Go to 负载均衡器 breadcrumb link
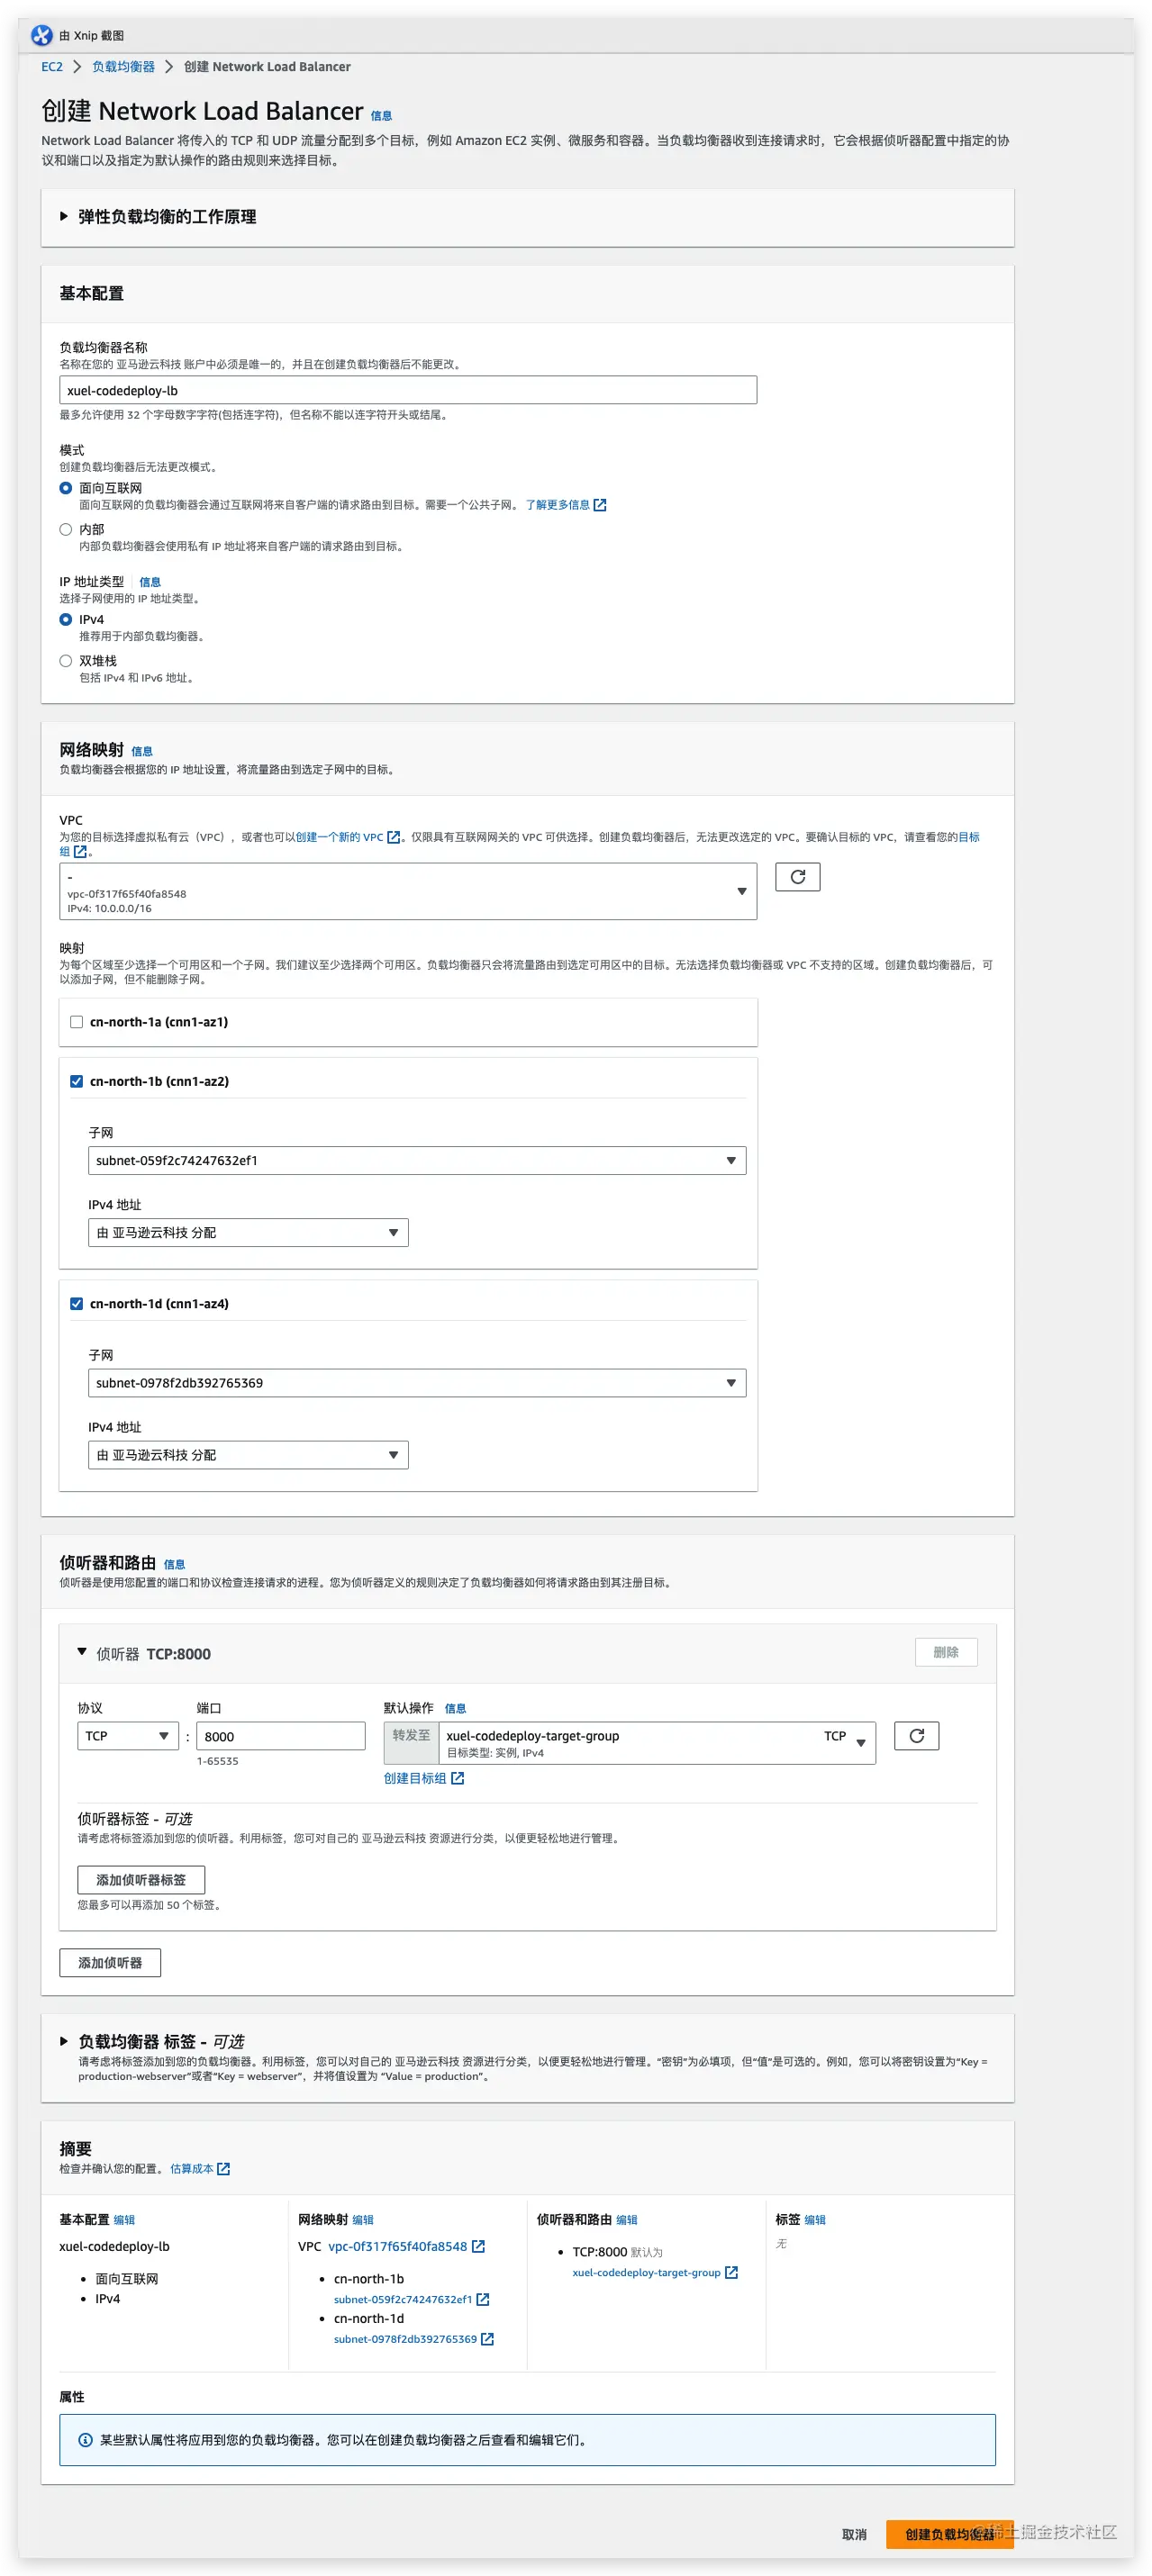Viewport: 1152px width, 2576px height. pyautogui.click(x=123, y=67)
